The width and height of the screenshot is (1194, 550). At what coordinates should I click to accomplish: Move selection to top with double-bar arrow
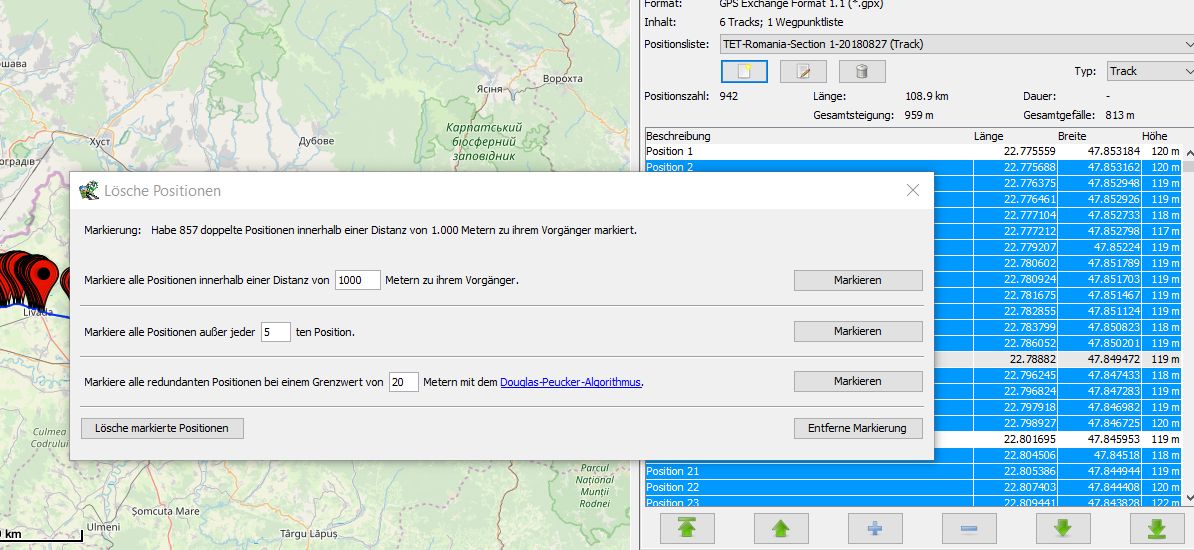687,528
